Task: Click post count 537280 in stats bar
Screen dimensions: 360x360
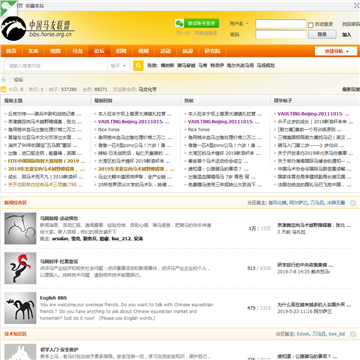Action: [69, 89]
